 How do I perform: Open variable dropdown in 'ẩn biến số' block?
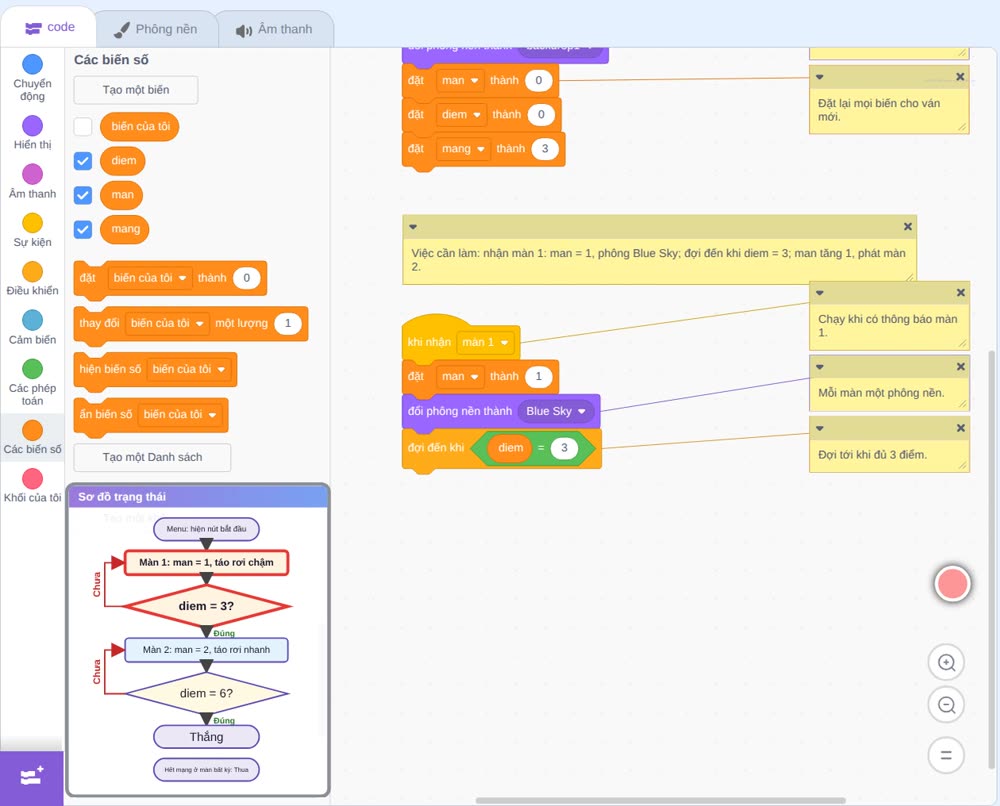pyautogui.click(x=180, y=414)
